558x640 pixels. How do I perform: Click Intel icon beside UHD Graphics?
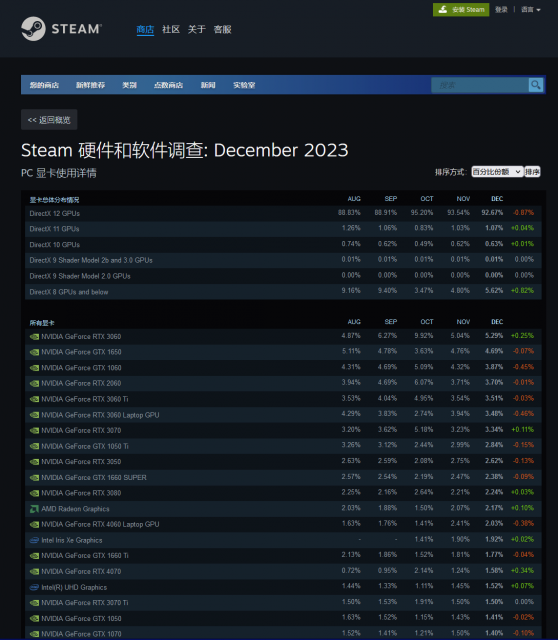point(34,587)
